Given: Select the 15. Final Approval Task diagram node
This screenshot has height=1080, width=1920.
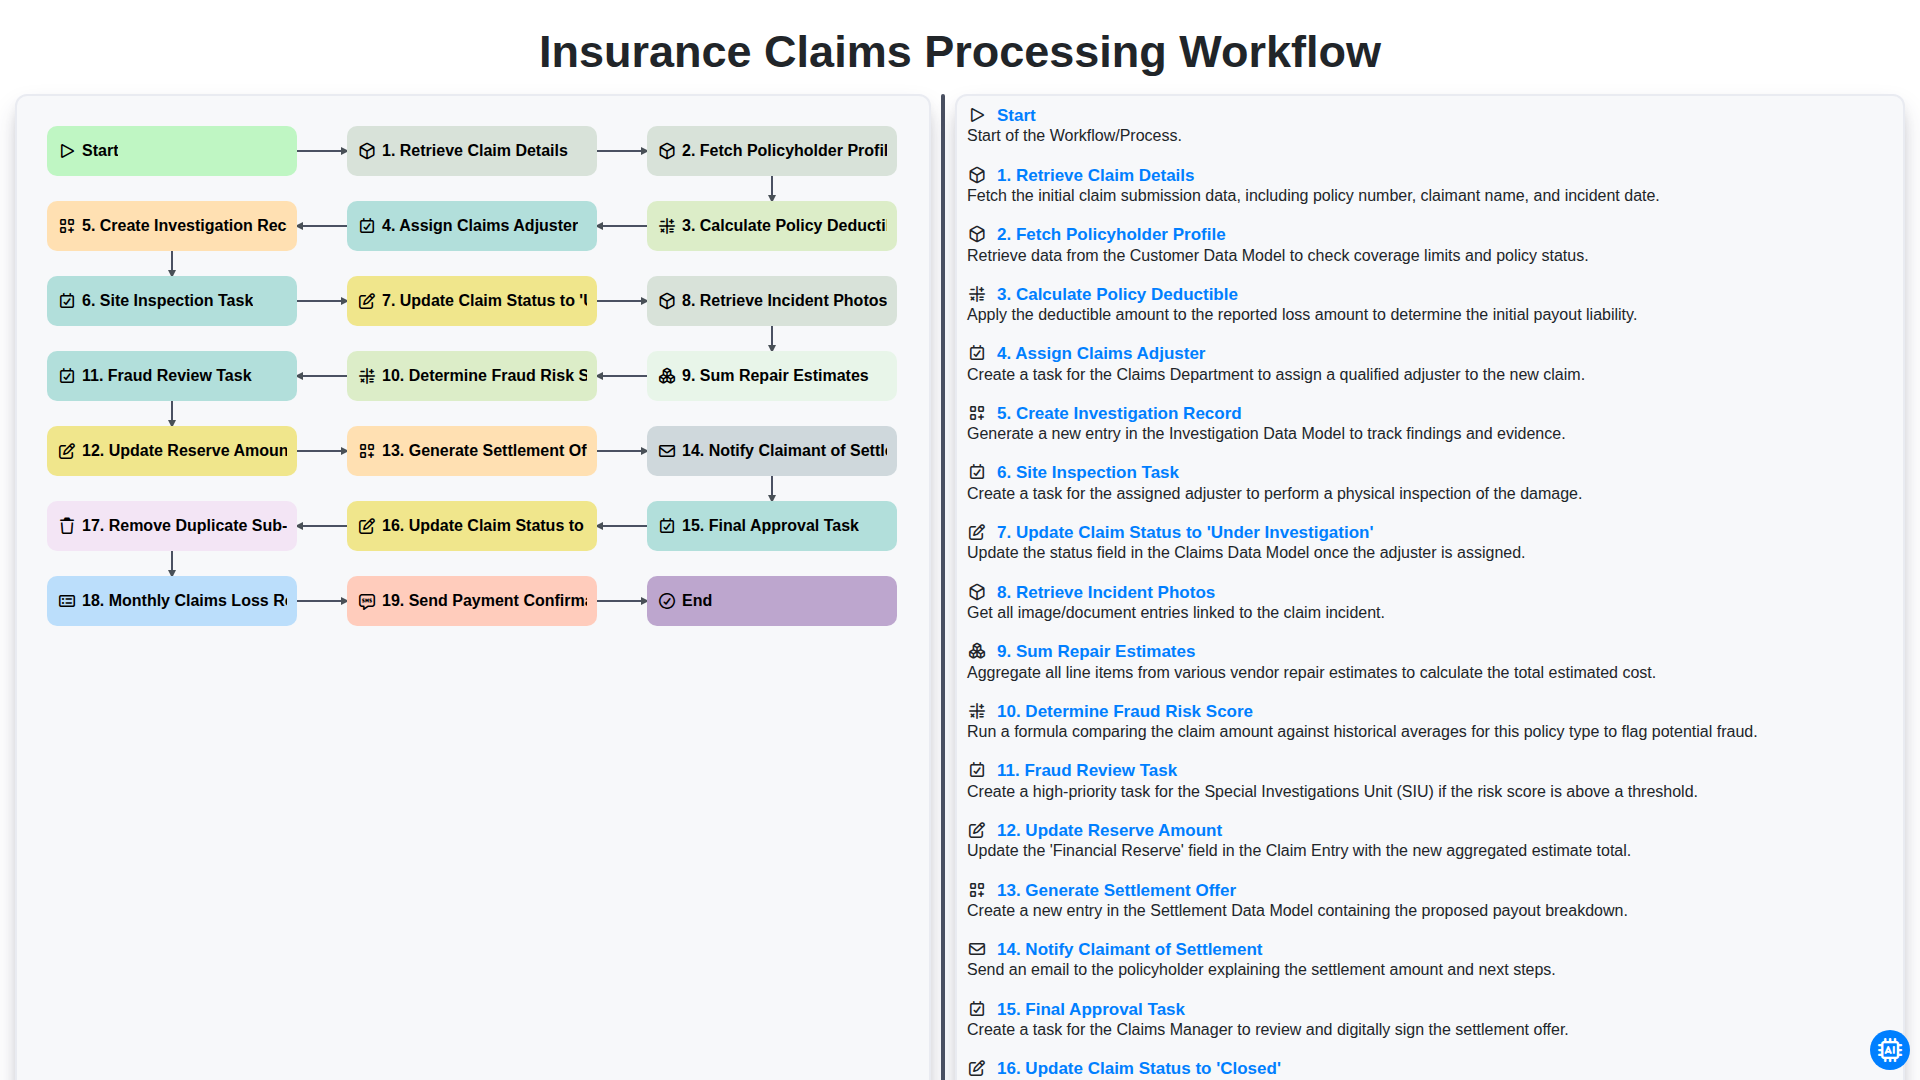Looking at the screenshot, I should point(772,526).
